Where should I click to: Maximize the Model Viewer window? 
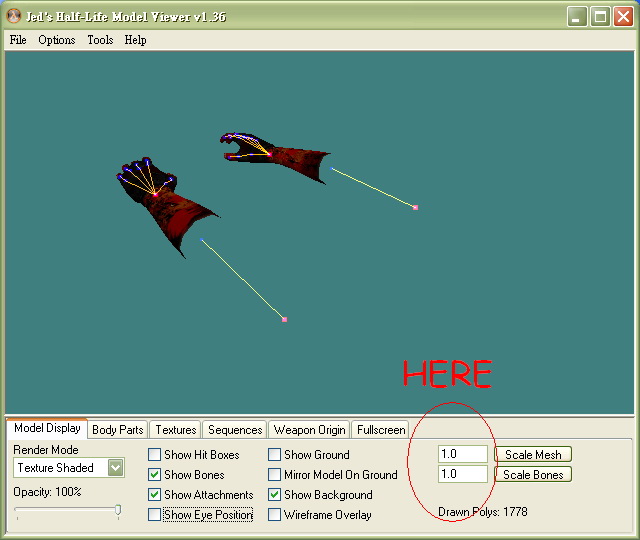click(x=600, y=17)
